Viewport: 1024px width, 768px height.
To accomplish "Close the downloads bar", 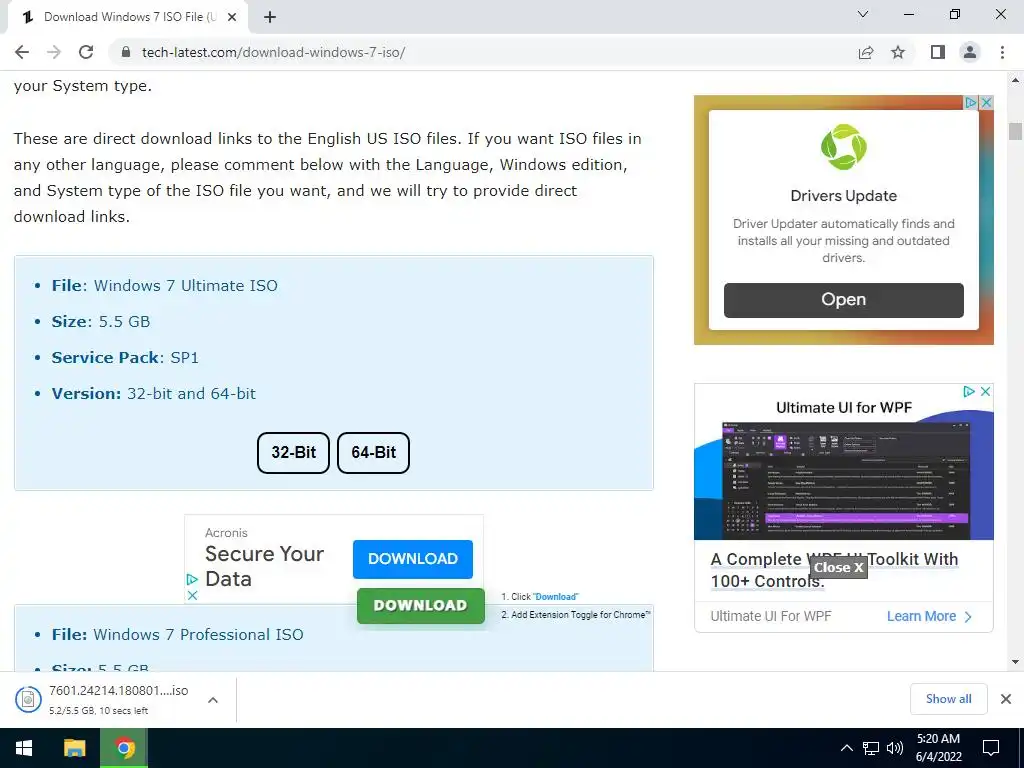I will click(x=1006, y=699).
